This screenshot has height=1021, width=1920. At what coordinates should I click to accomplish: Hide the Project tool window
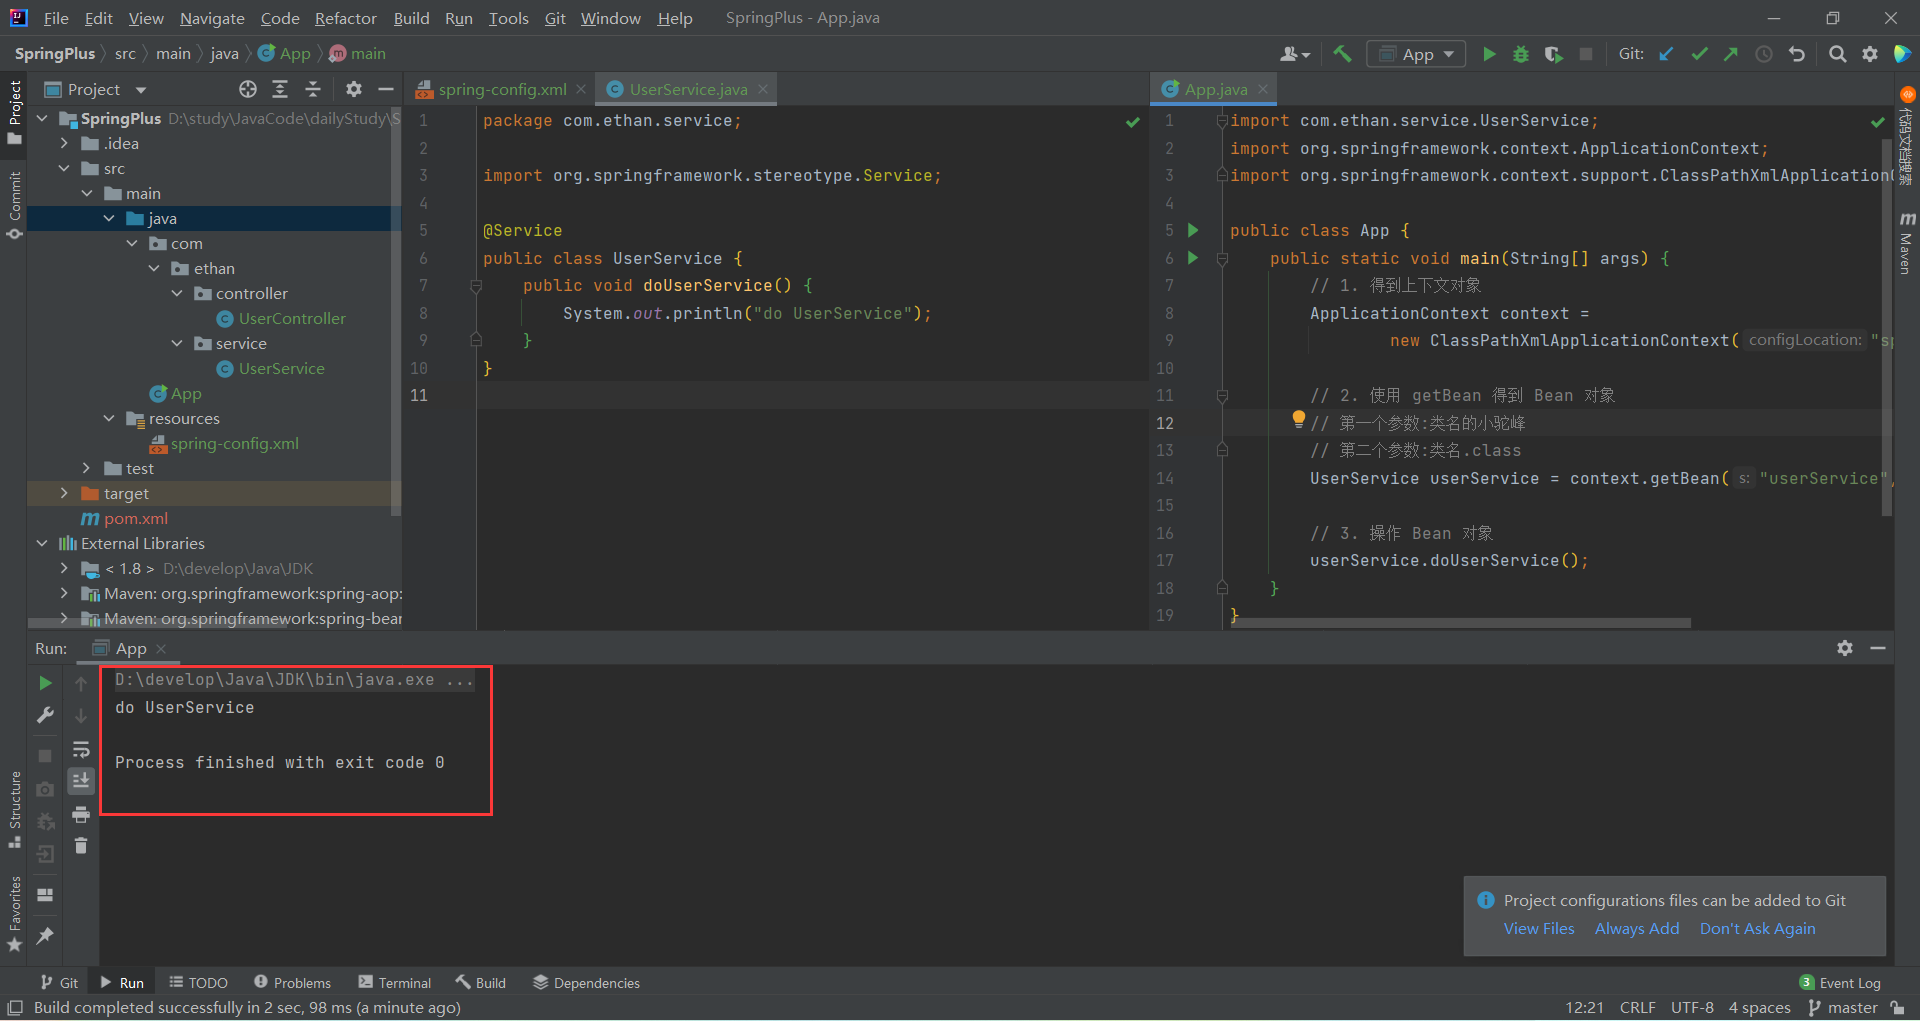point(385,89)
